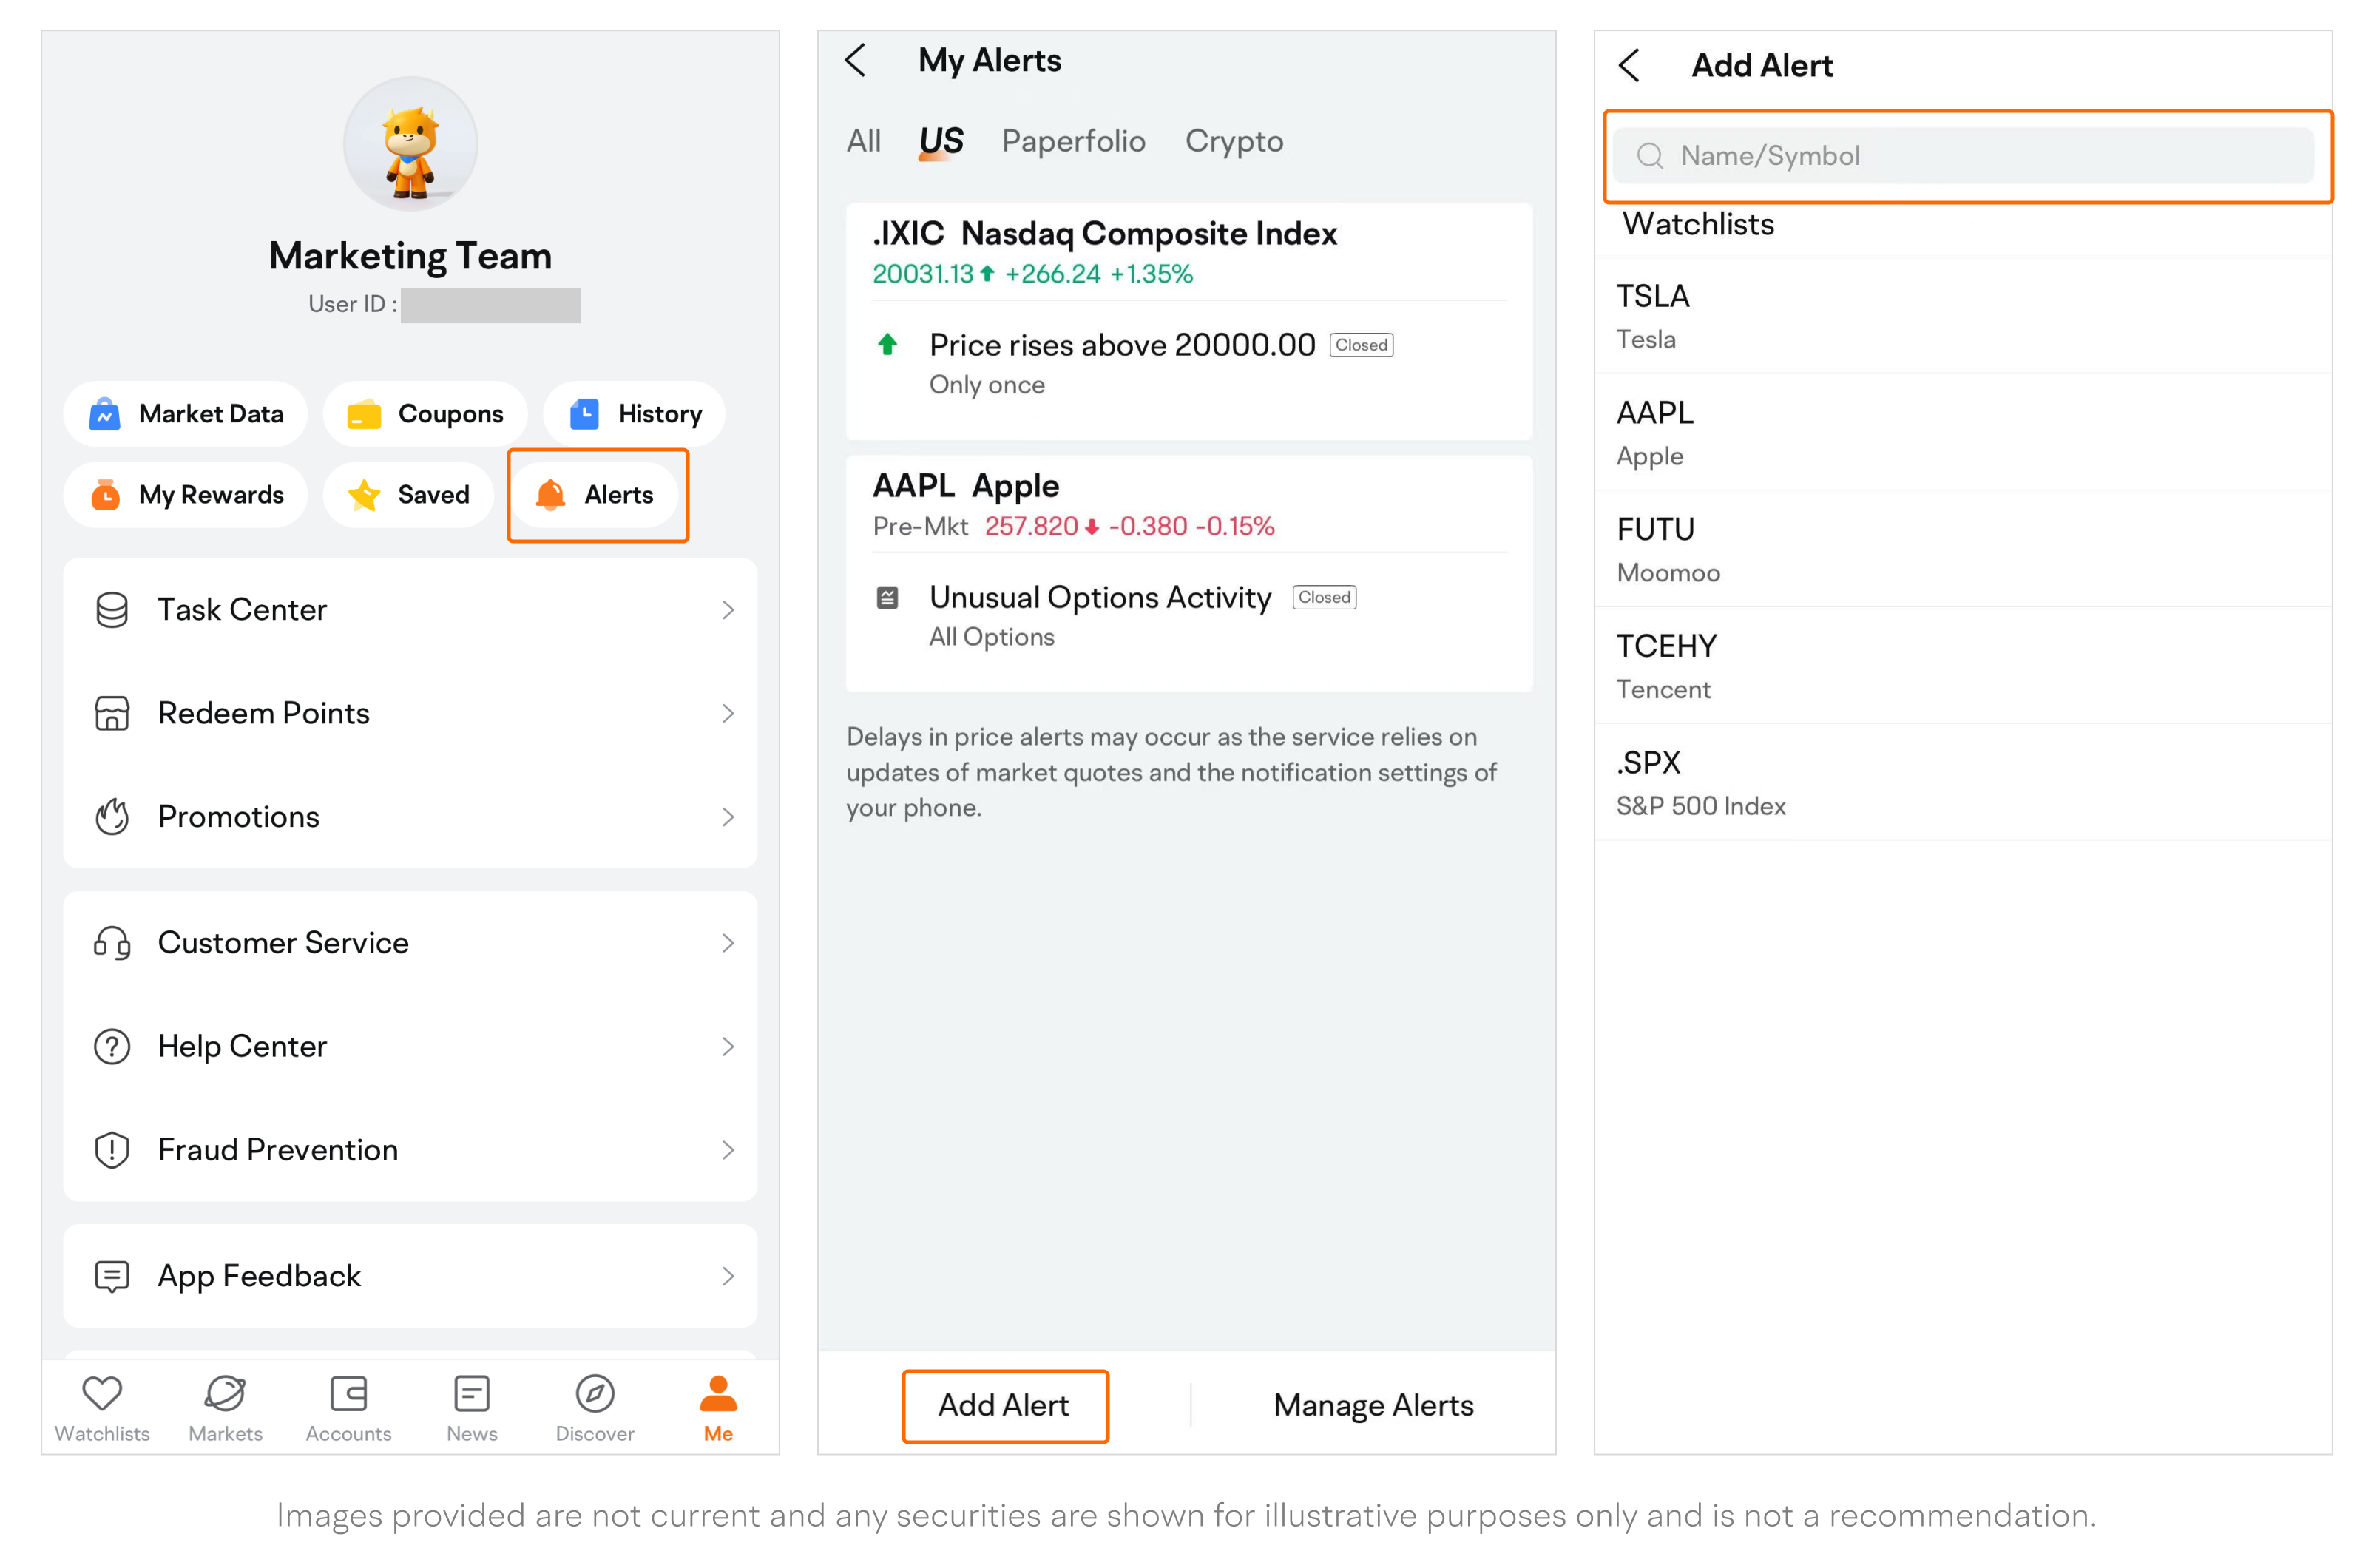Open Customer Service row chevron

pos(728,943)
